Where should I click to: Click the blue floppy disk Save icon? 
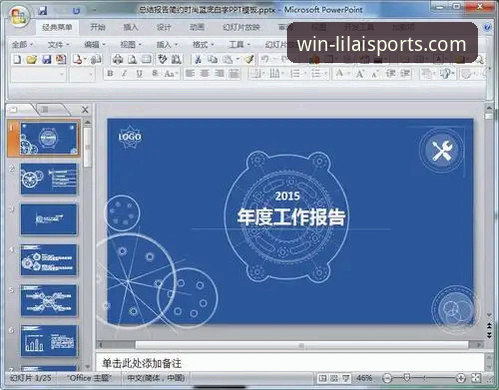tap(46, 60)
